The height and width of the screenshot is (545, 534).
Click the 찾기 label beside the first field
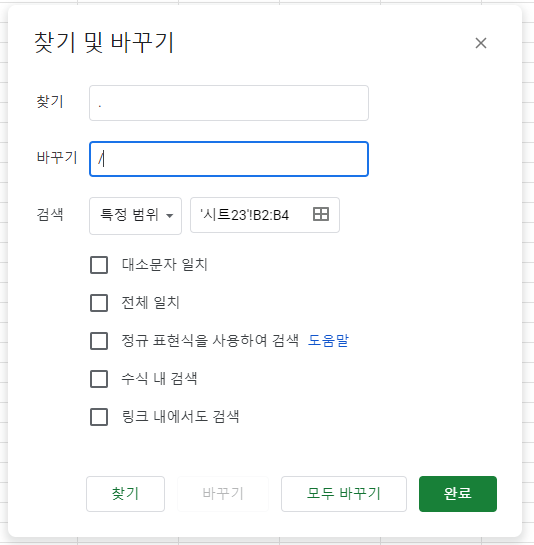[50, 101]
